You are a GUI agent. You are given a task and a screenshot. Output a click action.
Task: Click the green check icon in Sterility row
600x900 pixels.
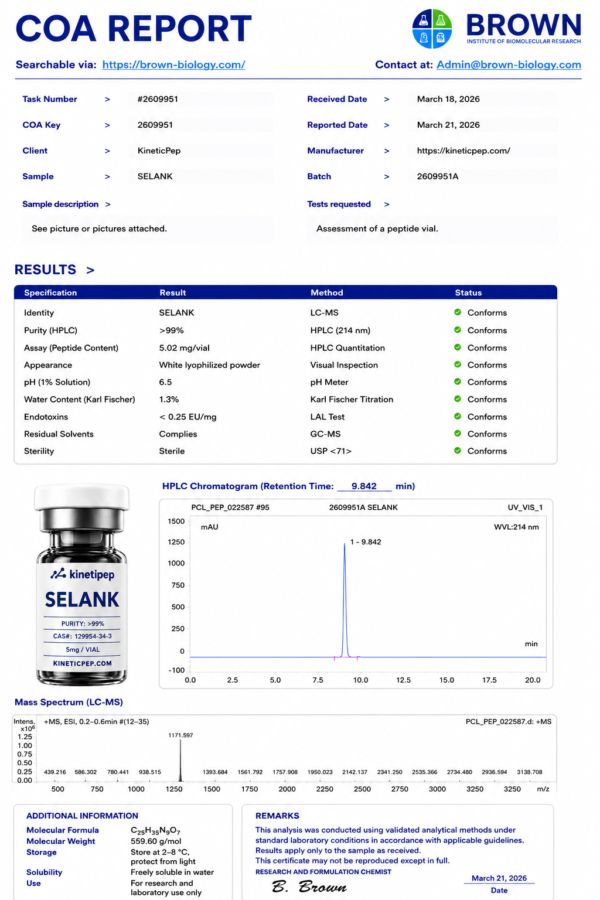click(458, 451)
